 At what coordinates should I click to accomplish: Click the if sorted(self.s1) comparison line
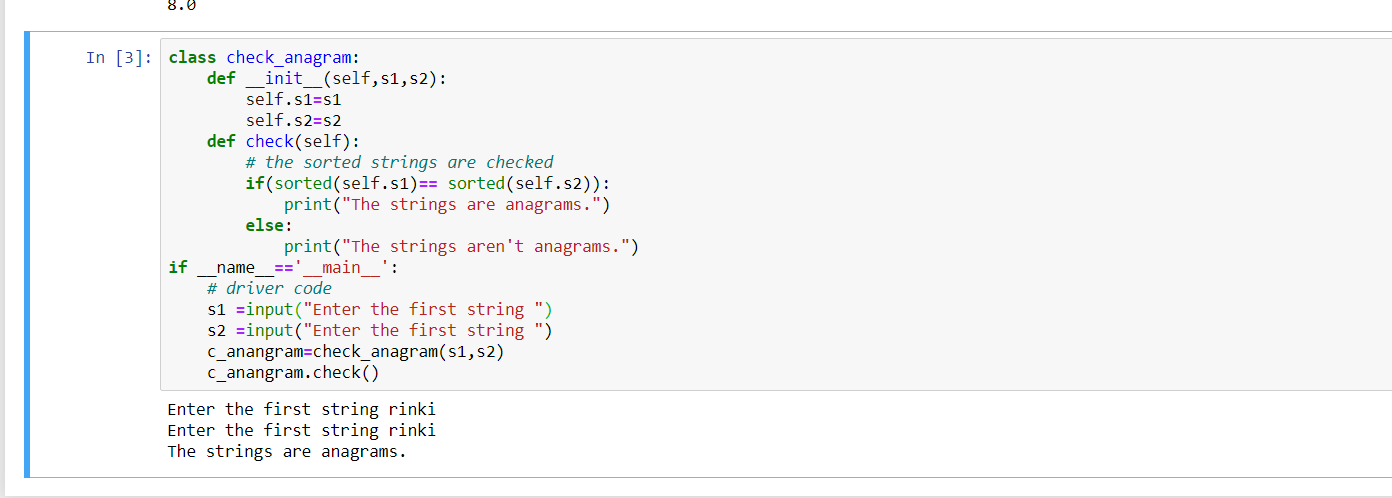428,183
